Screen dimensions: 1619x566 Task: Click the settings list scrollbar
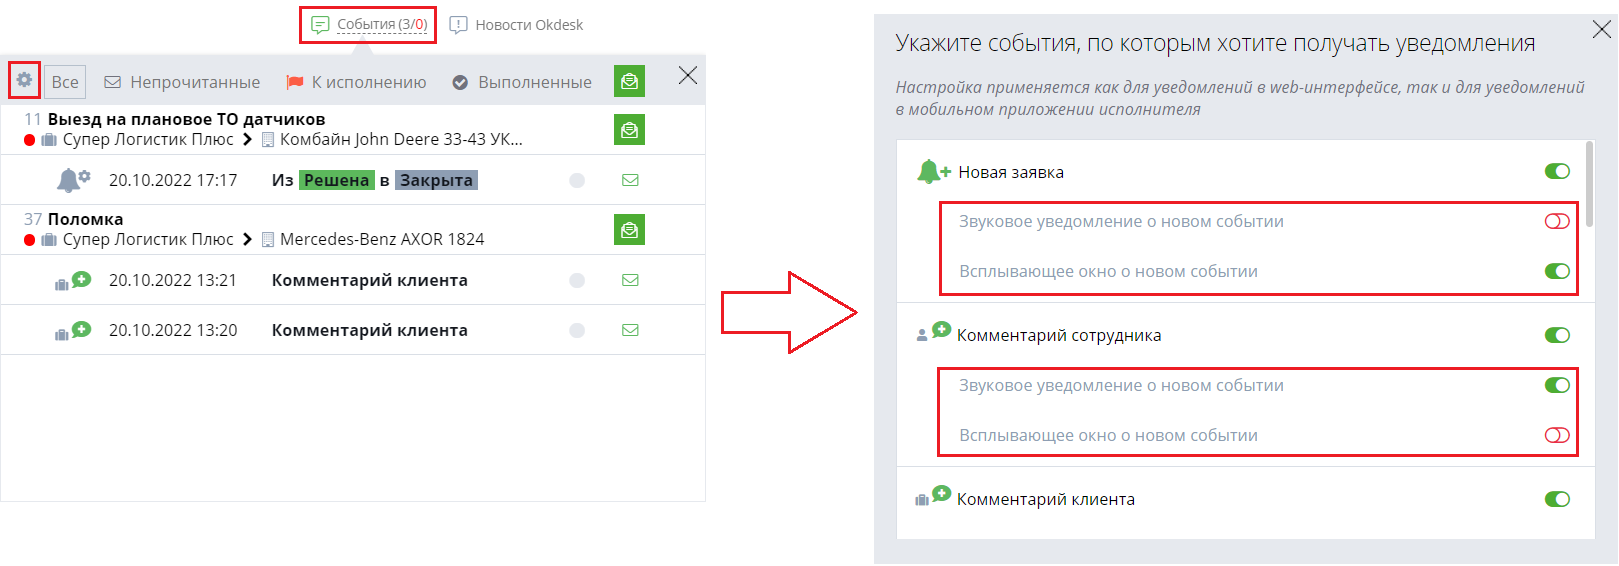click(x=1590, y=185)
